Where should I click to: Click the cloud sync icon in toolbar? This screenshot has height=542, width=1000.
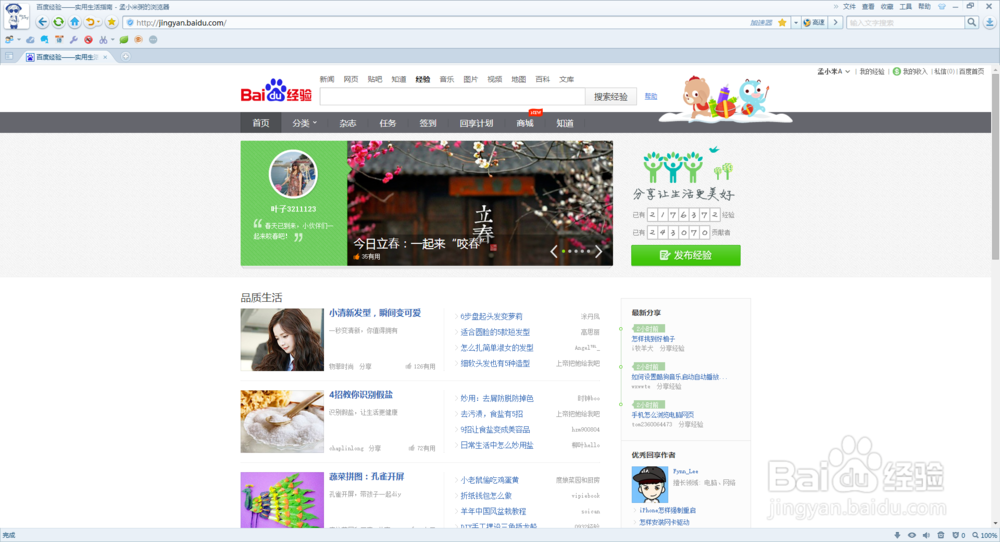30,40
